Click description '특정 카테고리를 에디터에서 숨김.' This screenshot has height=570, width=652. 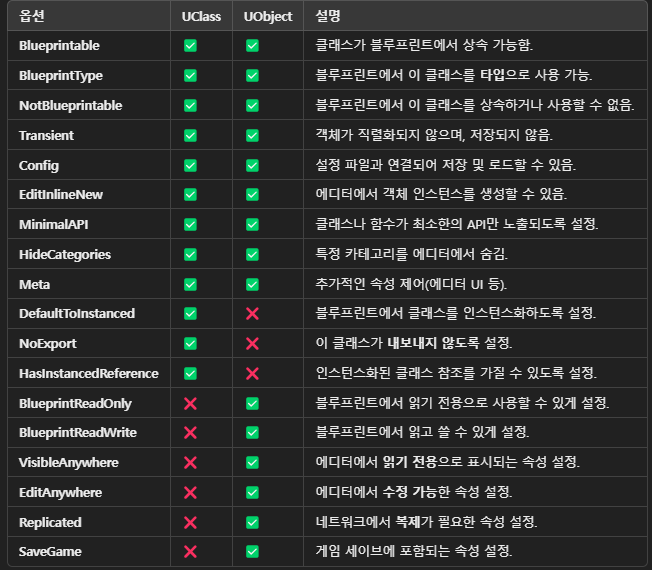coord(412,254)
